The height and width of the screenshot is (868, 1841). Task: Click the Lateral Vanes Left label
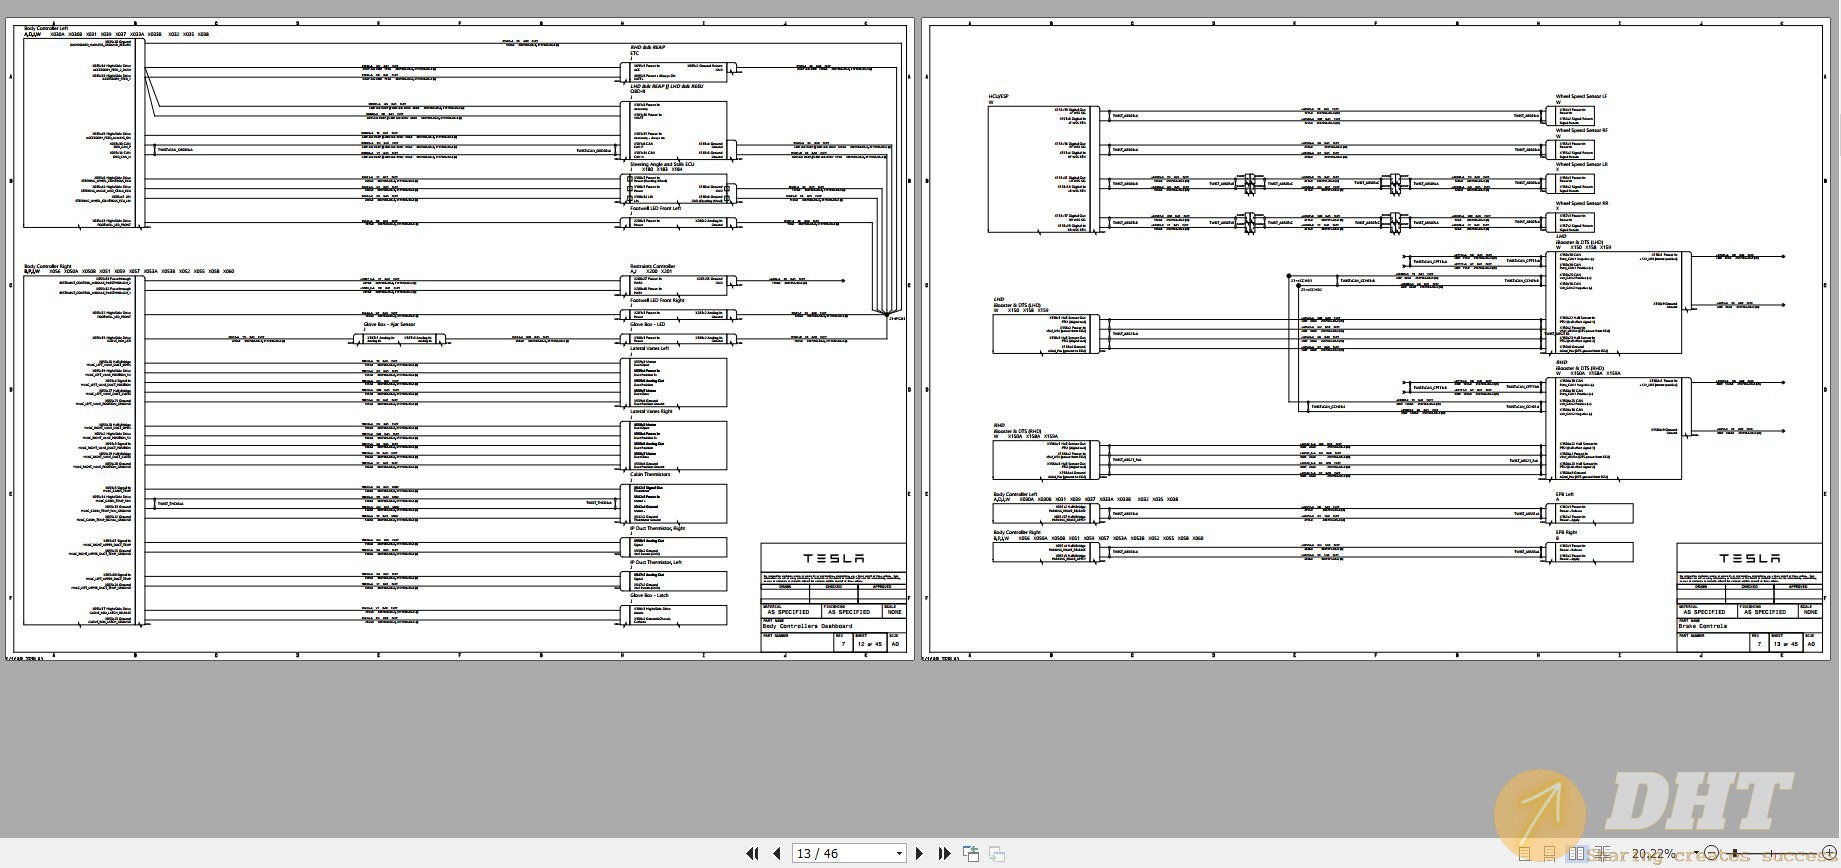650,348
